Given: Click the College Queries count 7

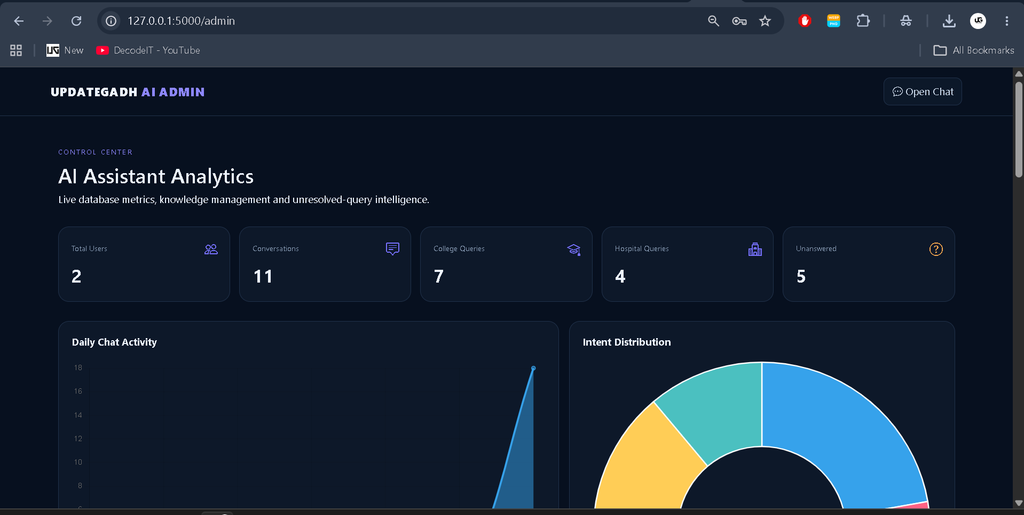Looking at the screenshot, I should click(x=439, y=277).
